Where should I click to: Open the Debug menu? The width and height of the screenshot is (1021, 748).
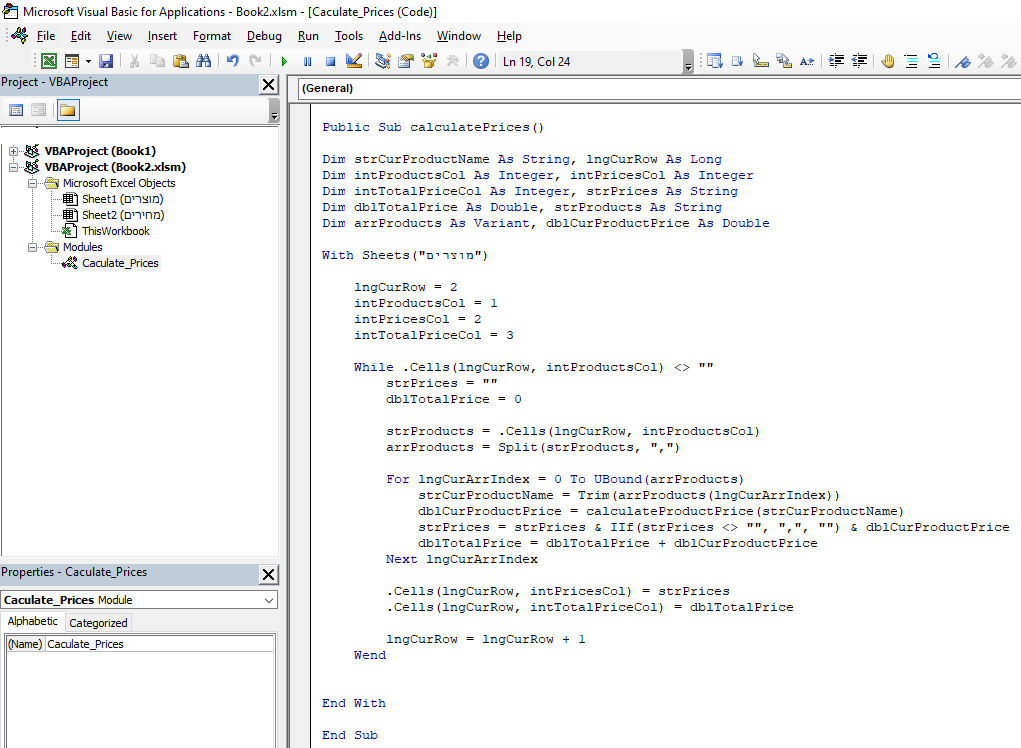point(264,36)
